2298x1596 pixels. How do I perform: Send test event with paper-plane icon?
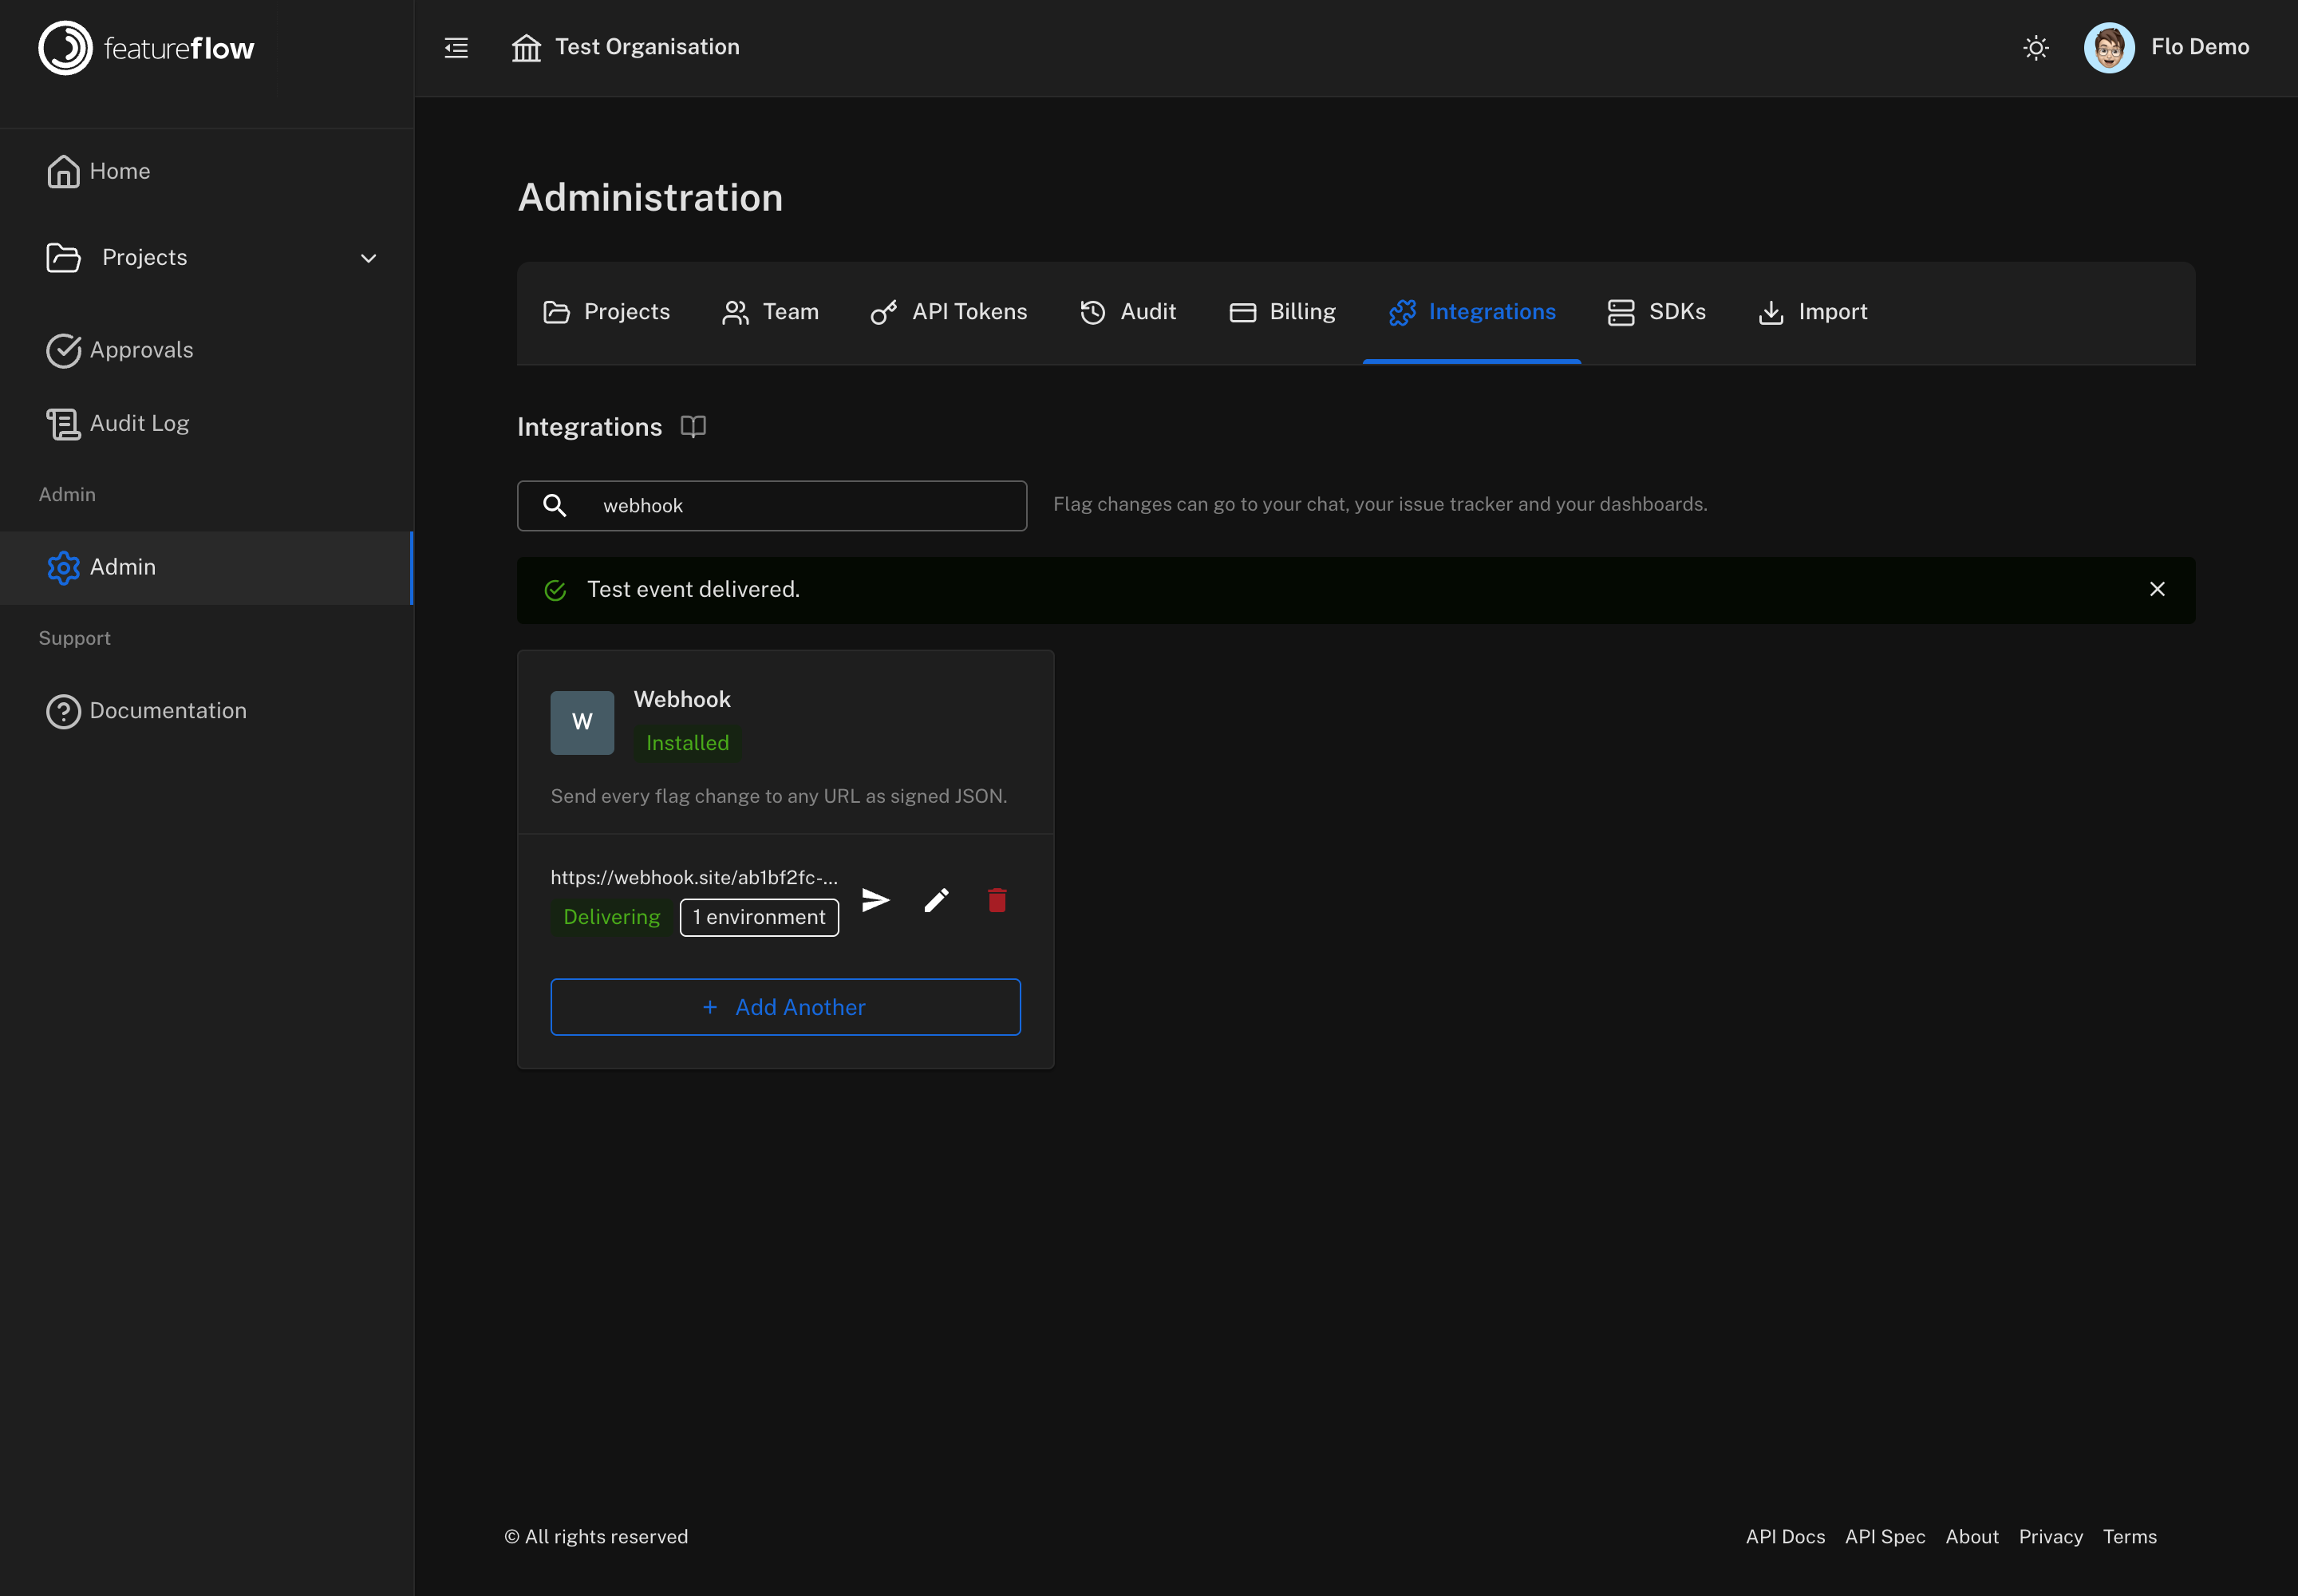[x=875, y=900]
